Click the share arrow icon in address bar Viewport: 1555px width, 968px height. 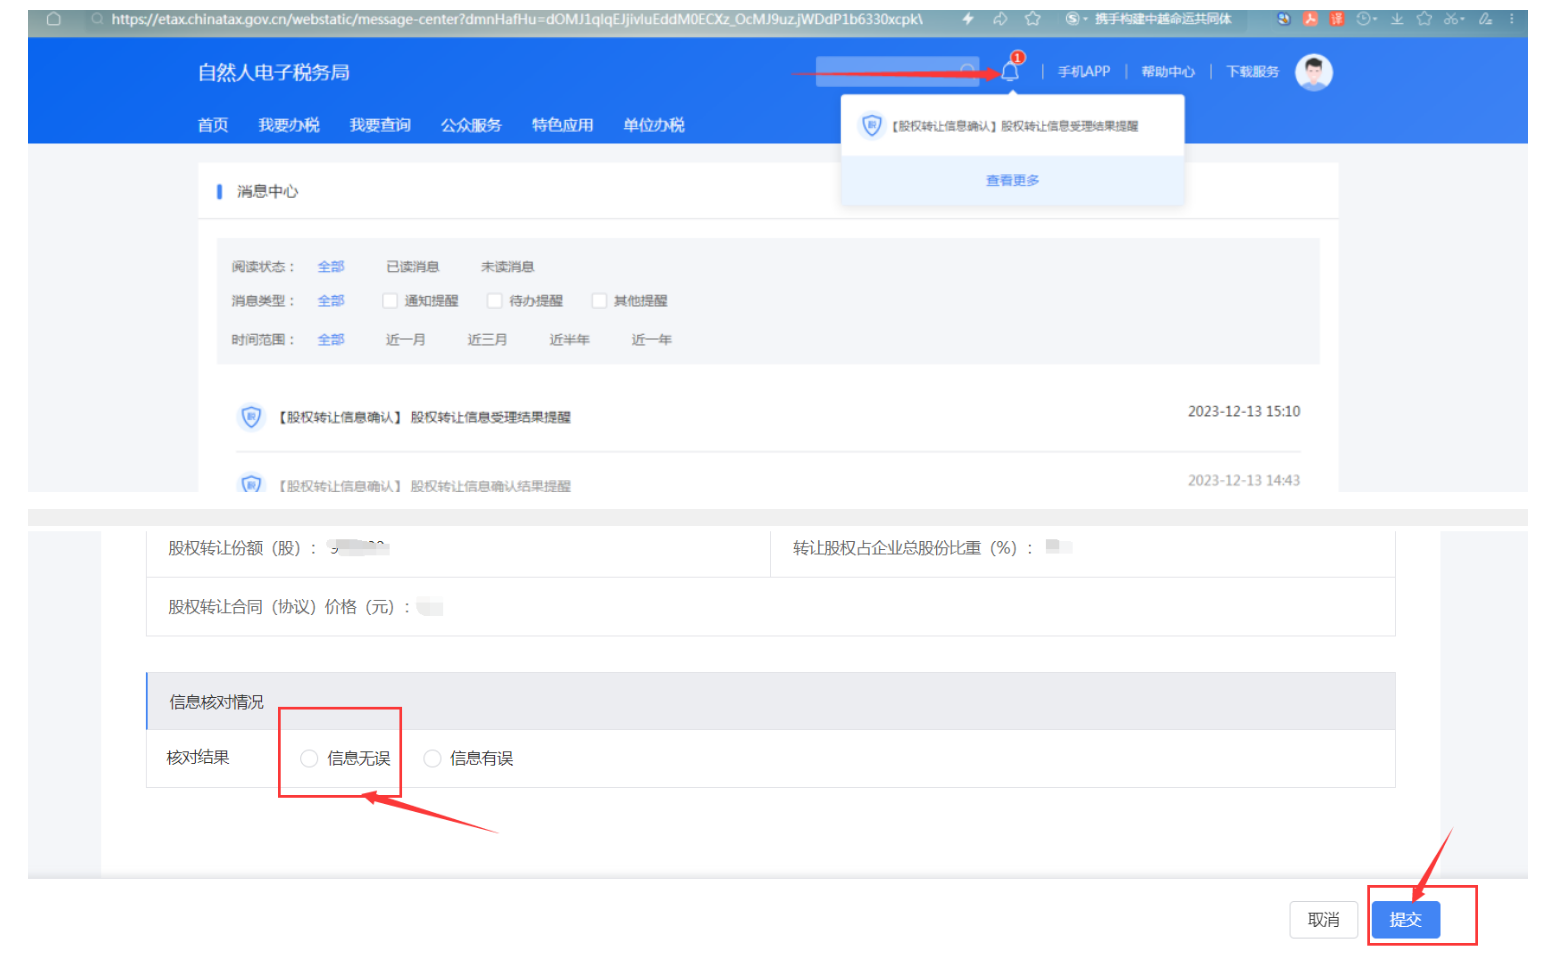point(1000,19)
